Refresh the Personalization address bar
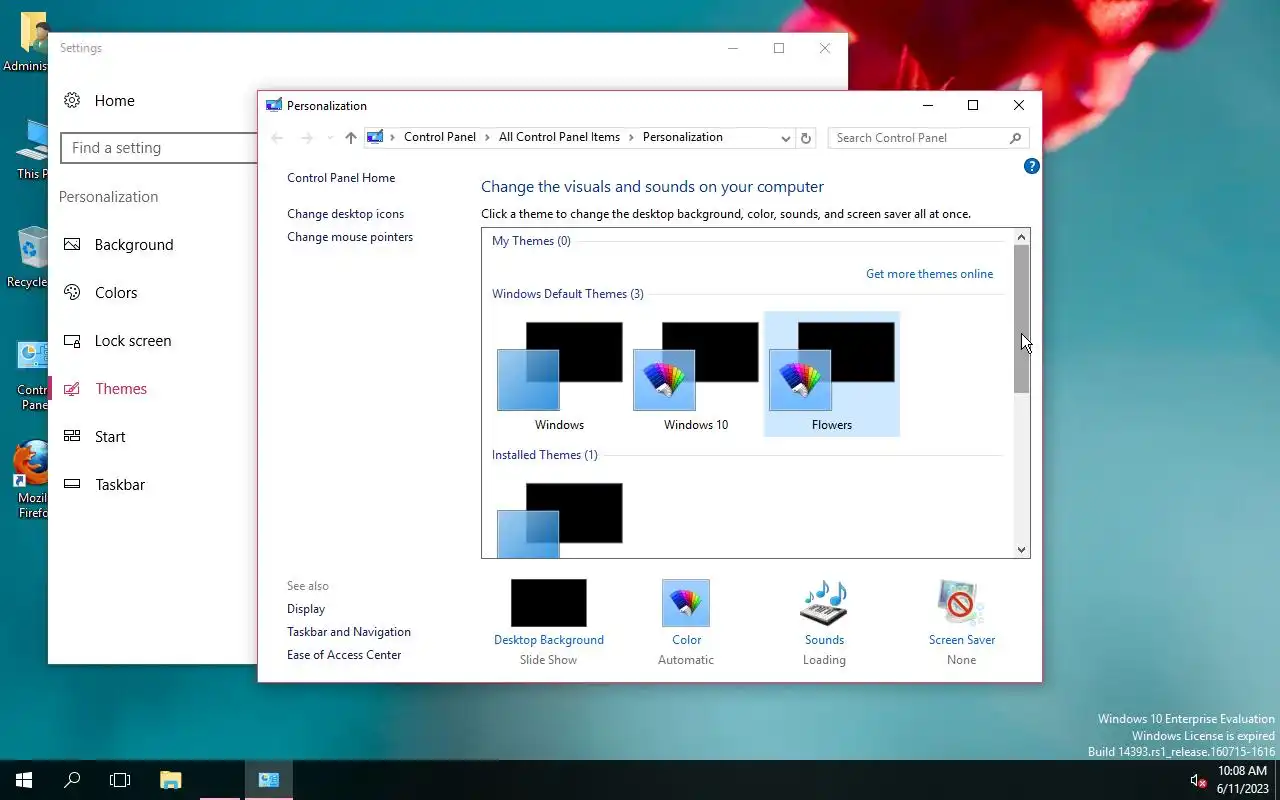This screenshot has width=1280, height=800. point(806,138)
